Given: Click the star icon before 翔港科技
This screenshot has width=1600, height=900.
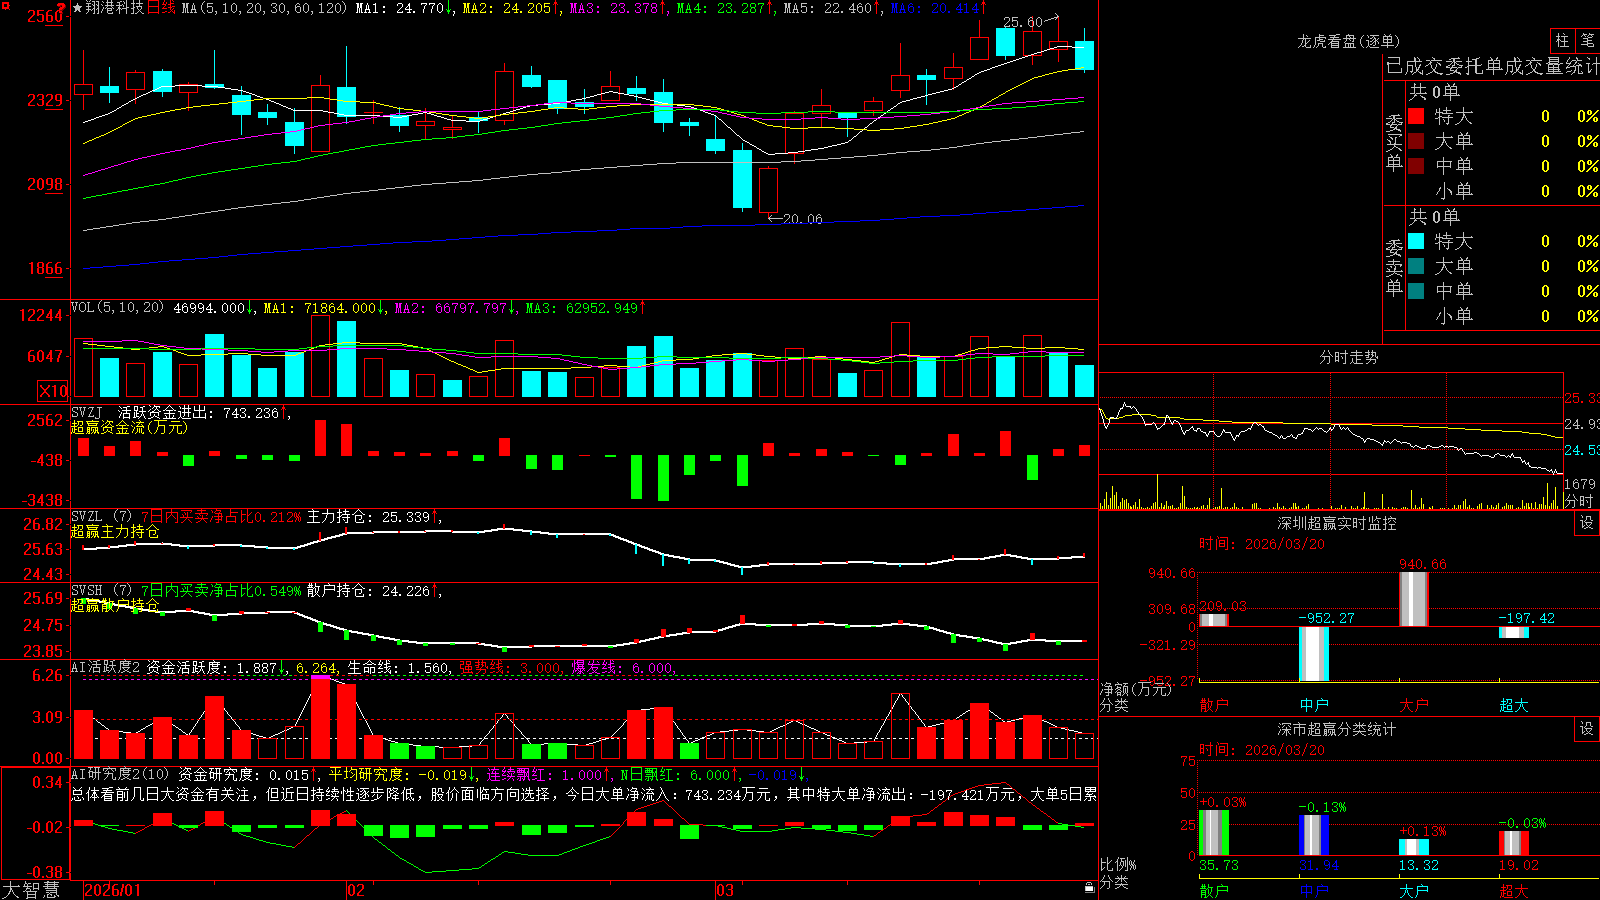Looking at the screenshot, I should pyautogui.click(x=78, y=8).
